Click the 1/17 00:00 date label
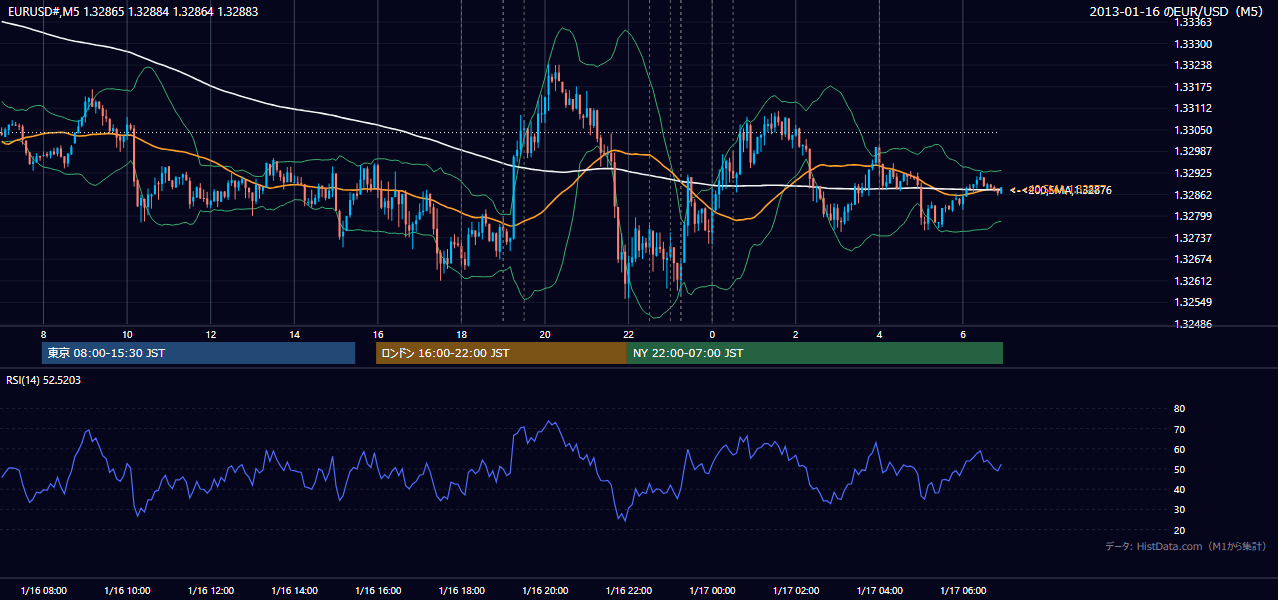Viewport: 1278px width, 600px height. [712, 591]
